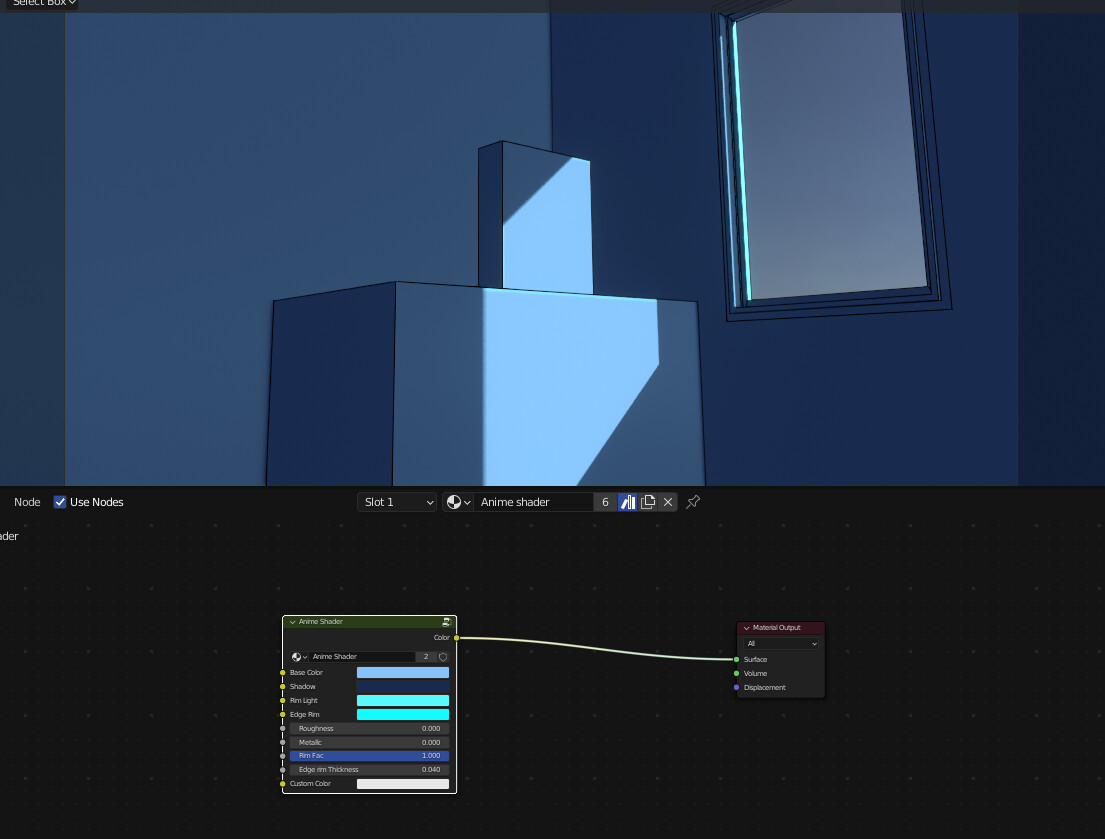The height and width of the screenshot is (839, 1105).
Task: Open the material browser icon inside the node
Action: (x=297, y=657)
